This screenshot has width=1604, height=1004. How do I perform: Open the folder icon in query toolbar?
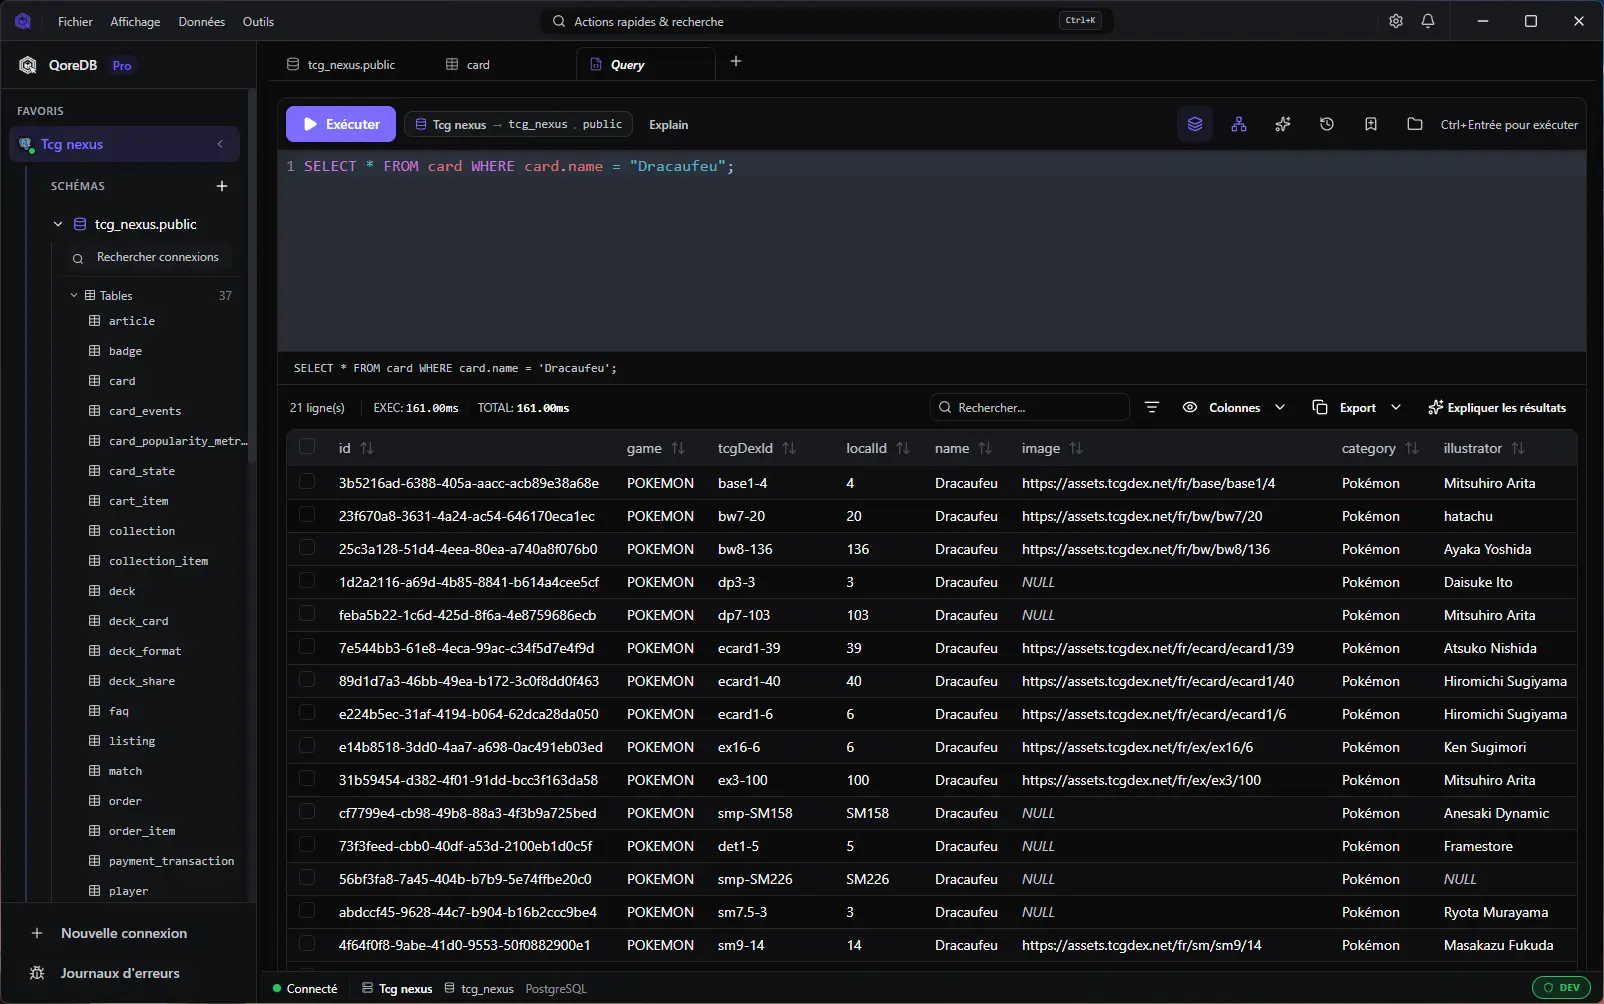[1415, 124]
